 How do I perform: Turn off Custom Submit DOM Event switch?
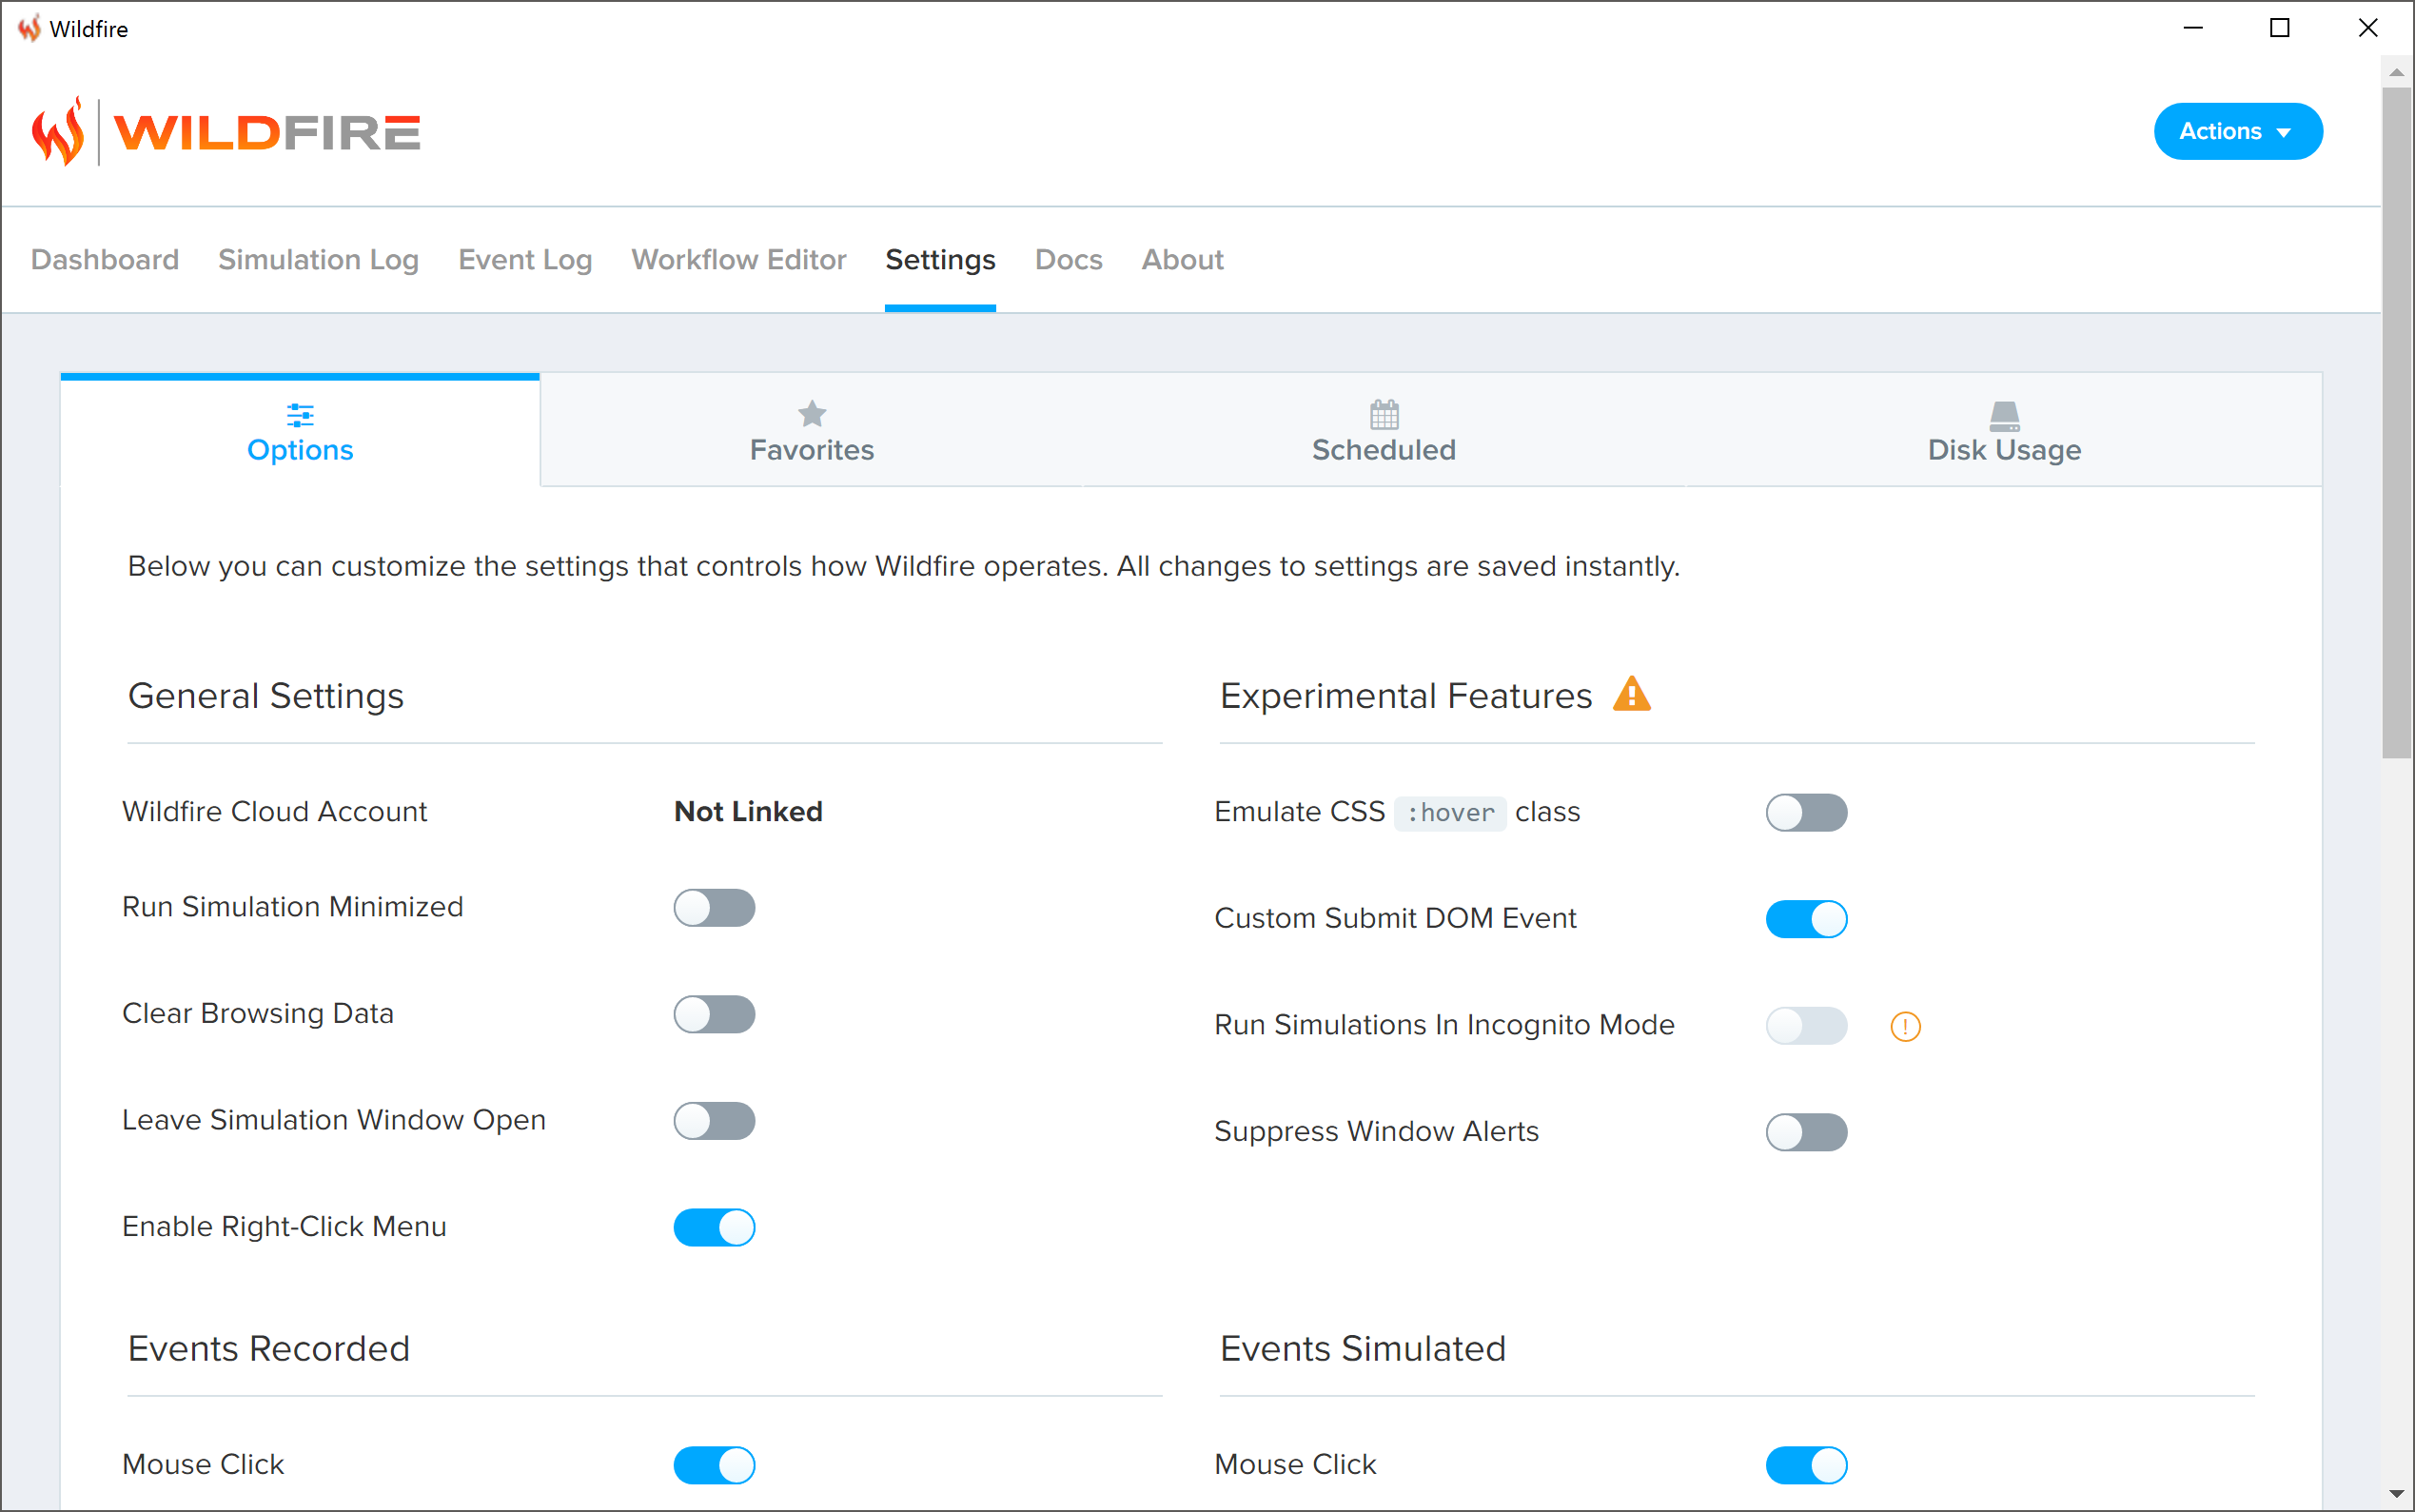pyautogui.click(x=1806, y=919)
